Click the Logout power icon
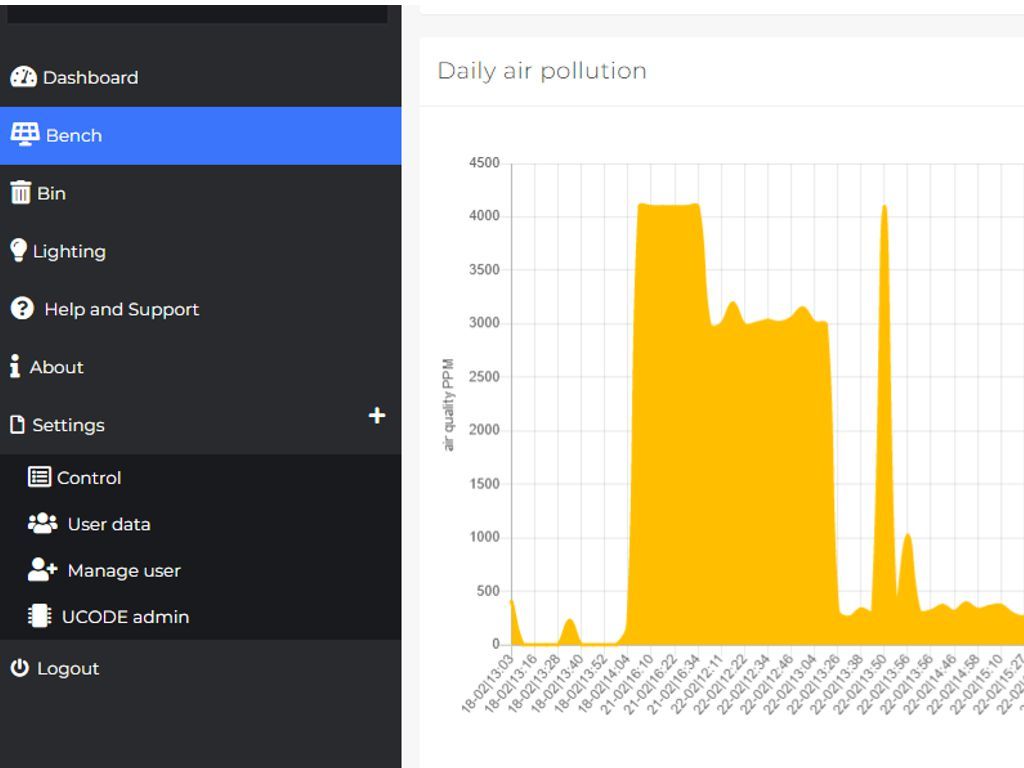1024x768 pixels. pyautogui.click(x=18, y=667)
